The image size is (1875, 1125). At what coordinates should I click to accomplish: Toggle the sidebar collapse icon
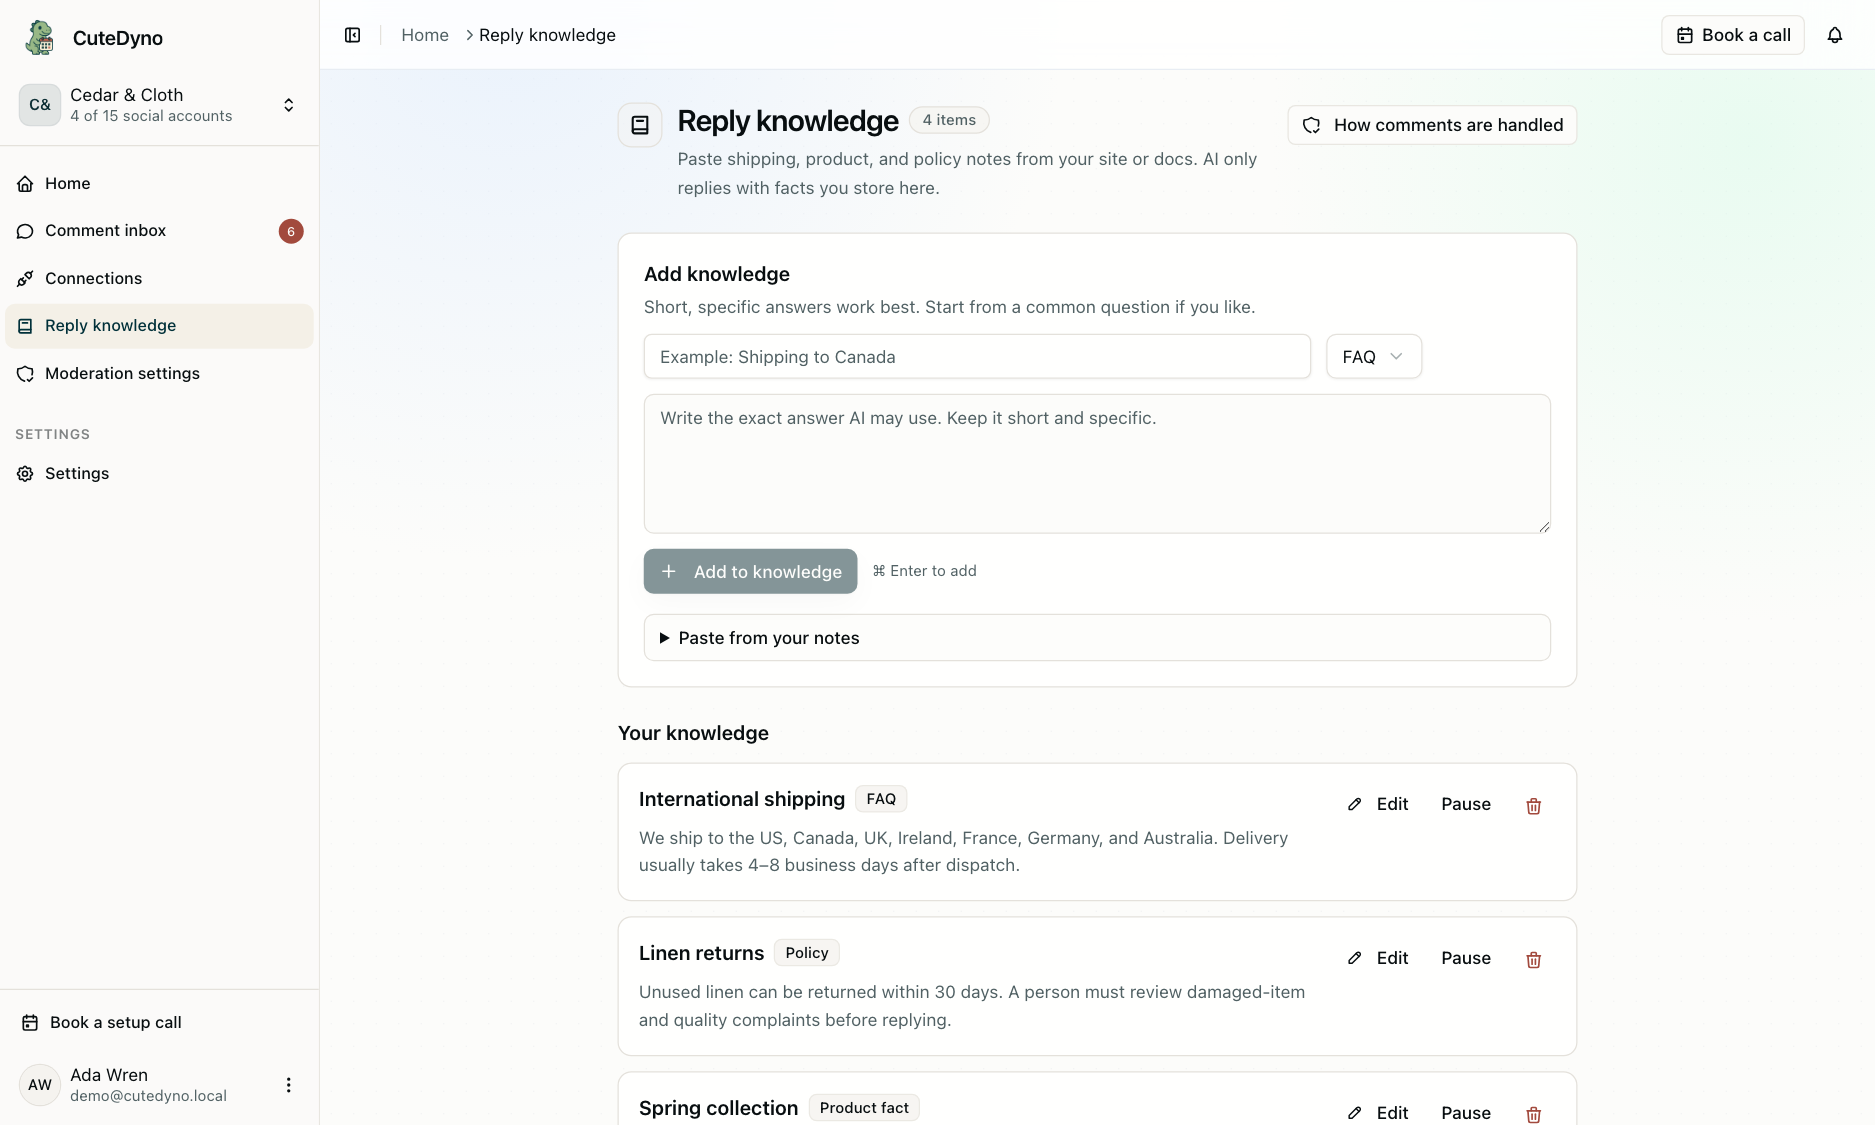pos(352,35)
